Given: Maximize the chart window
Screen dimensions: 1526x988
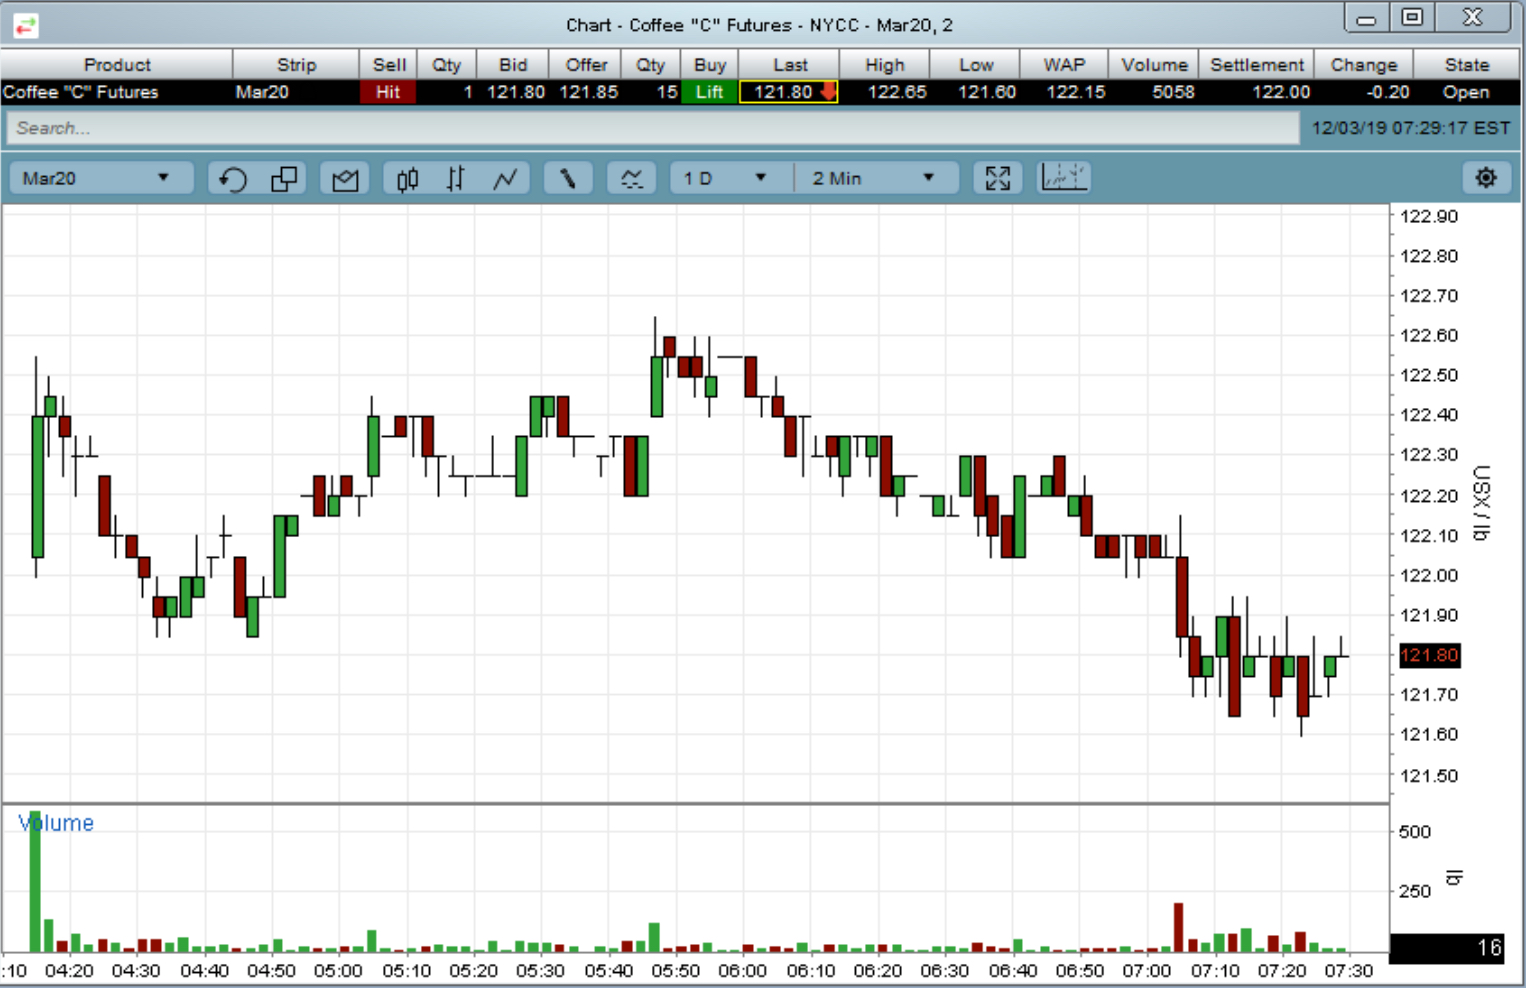Looking at the screenshot, I should [x=1412, y=18].
